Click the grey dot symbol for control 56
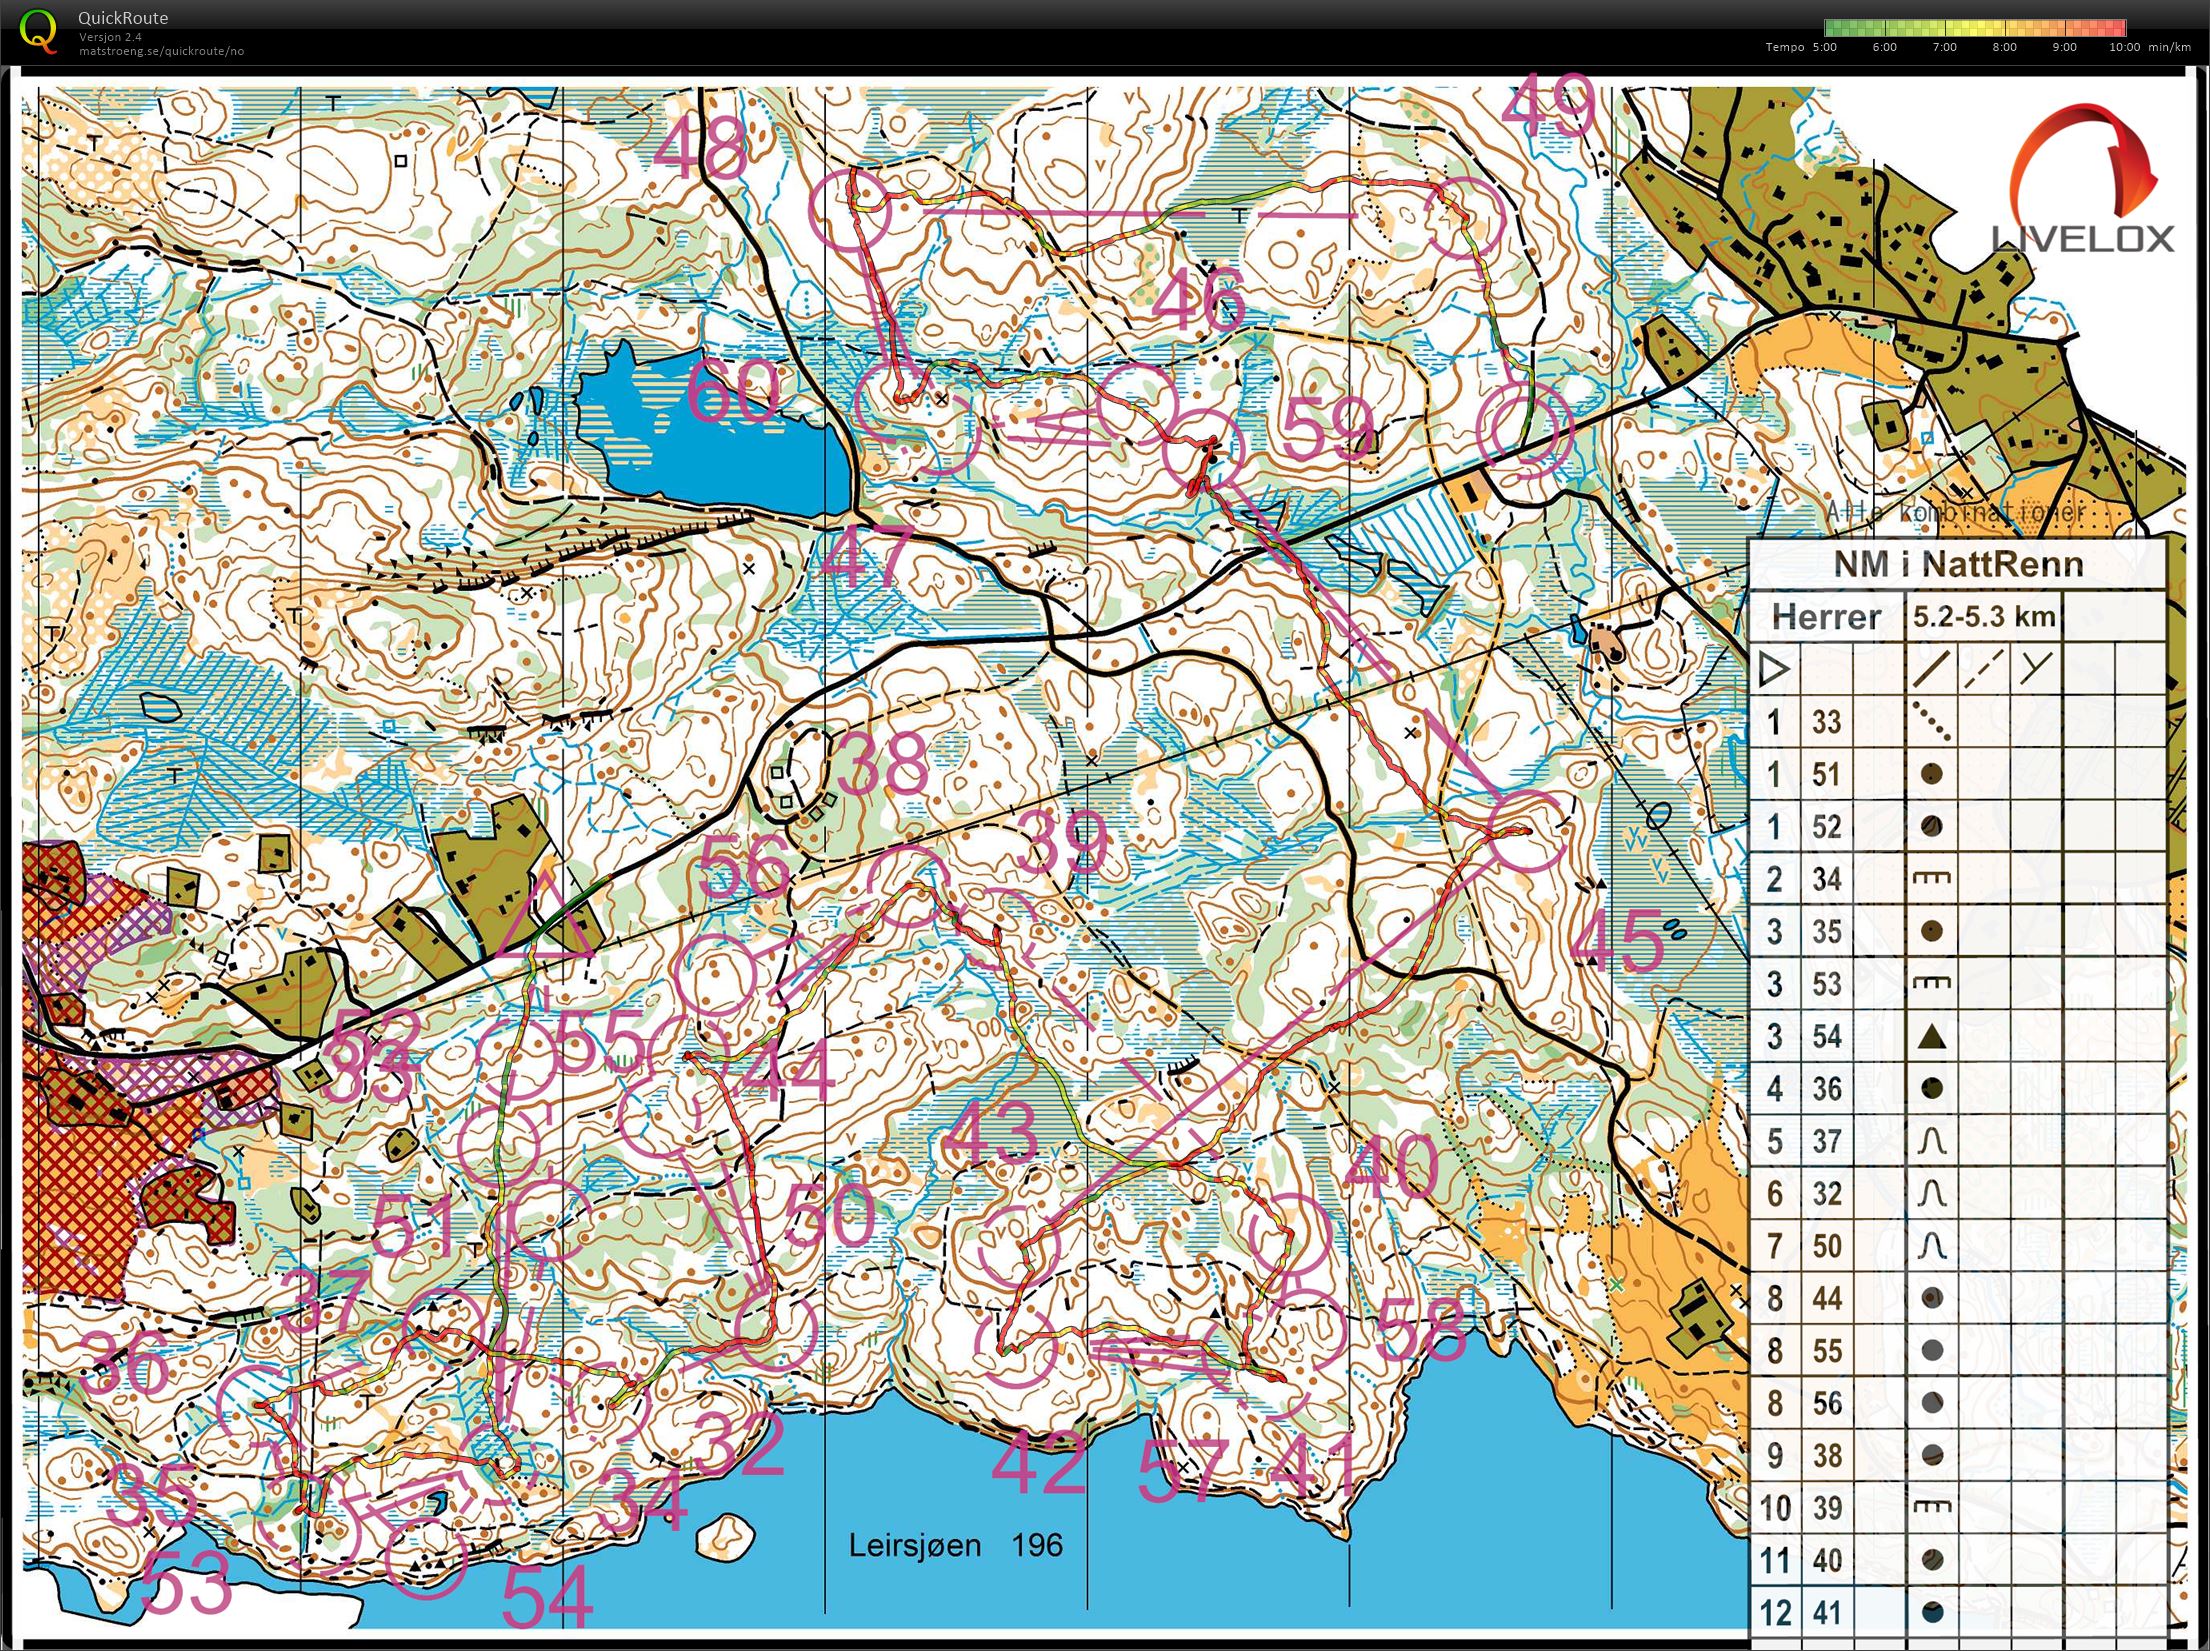2210x1651 pixels. (1932, 1403)
